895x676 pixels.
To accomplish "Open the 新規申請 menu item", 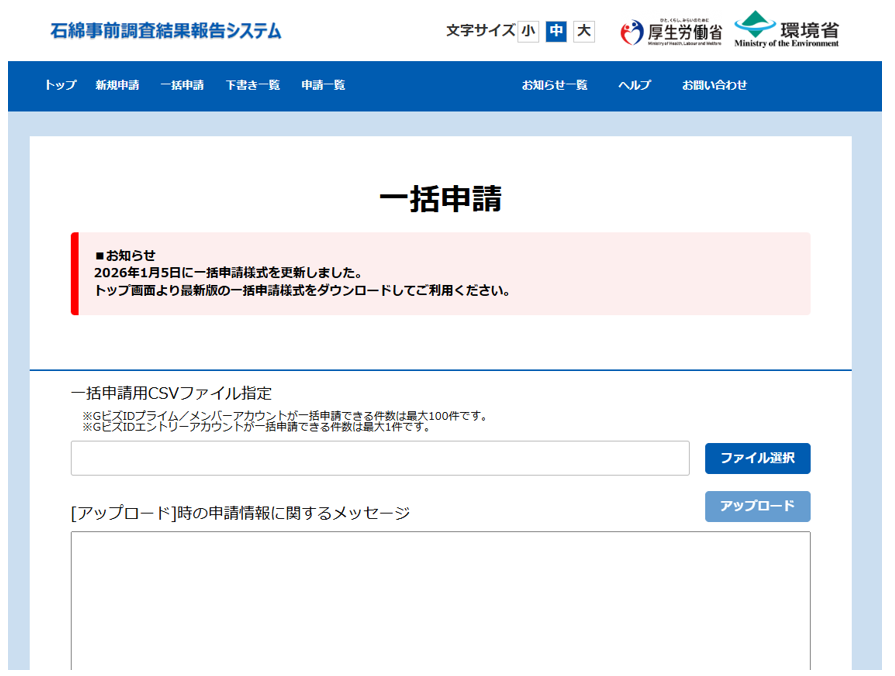I will click(x=117, y=85).
